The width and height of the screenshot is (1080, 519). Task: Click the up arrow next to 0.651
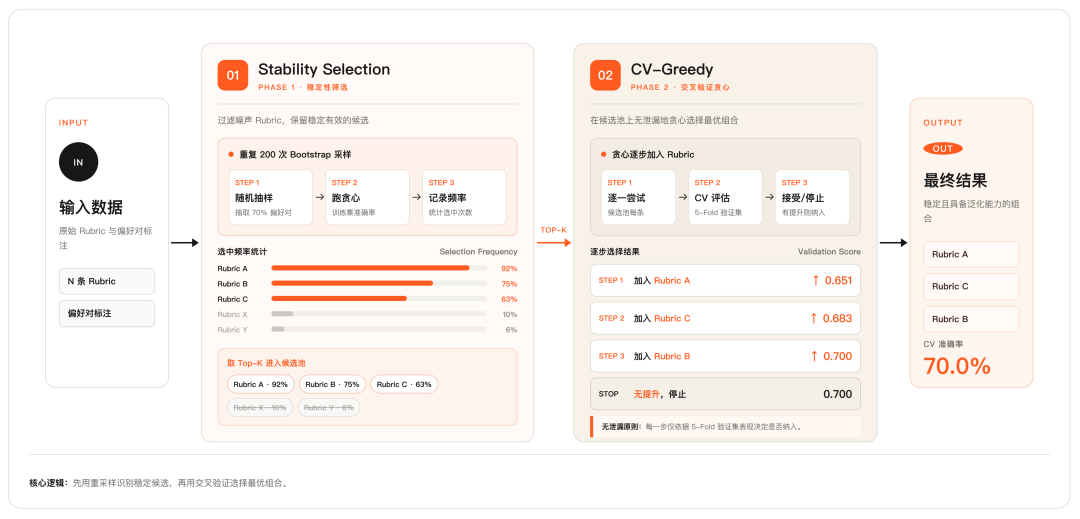click(816, 280)
